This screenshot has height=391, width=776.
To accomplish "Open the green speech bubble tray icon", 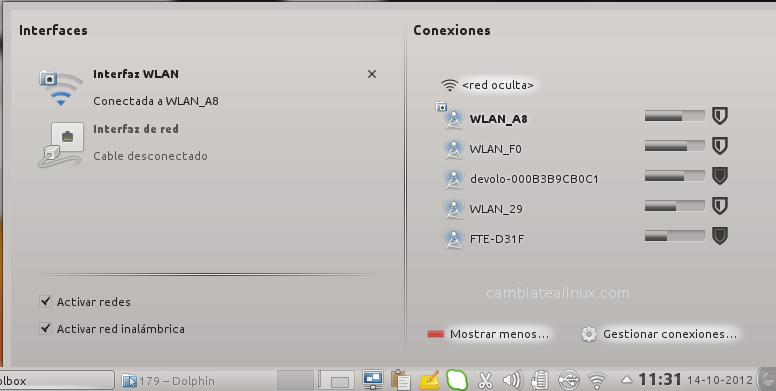I will pos(457,380).
